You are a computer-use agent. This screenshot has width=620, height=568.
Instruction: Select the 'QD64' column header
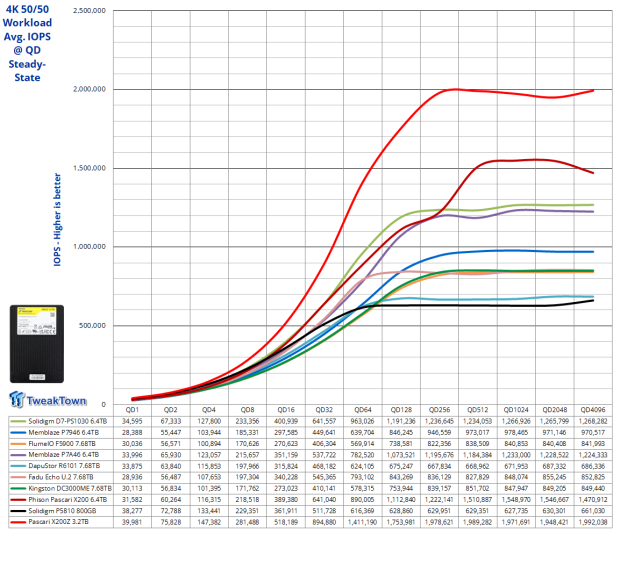(363, 410)
